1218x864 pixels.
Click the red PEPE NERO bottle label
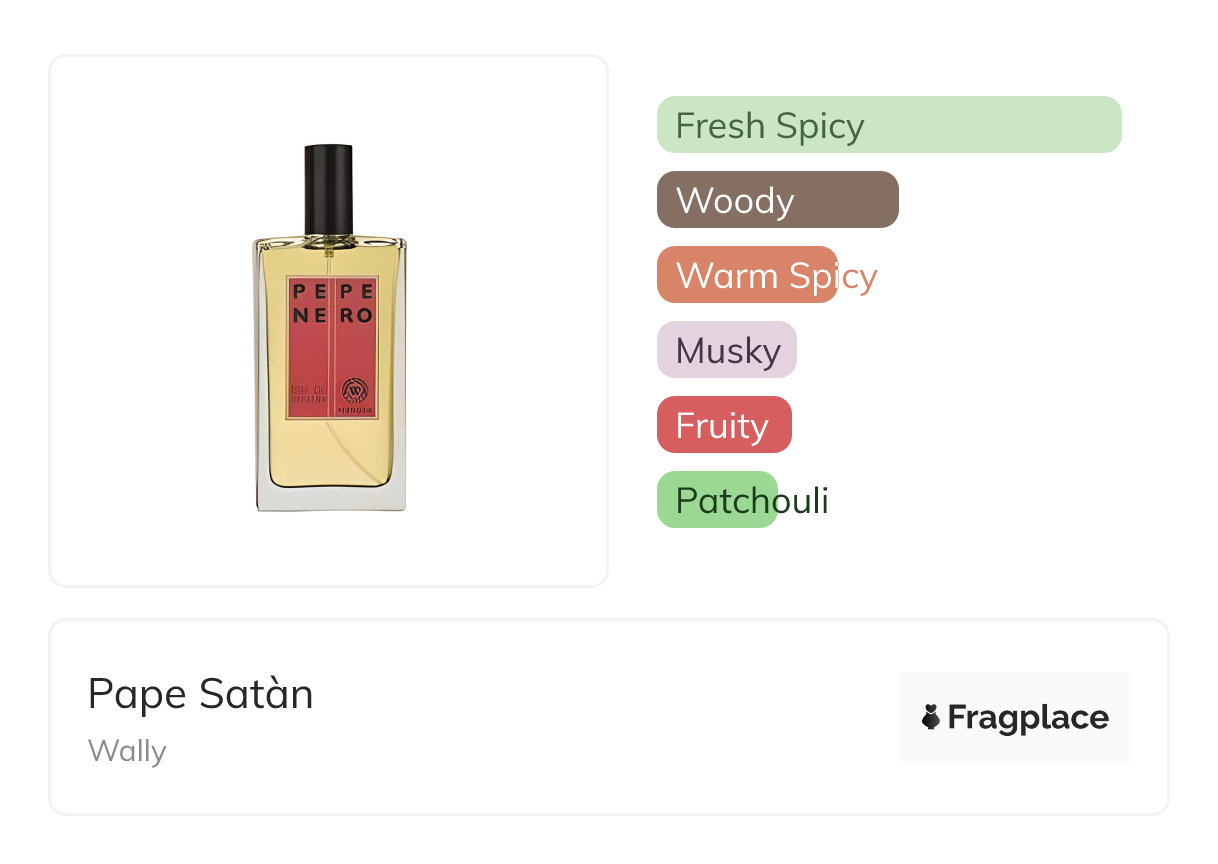(331, 345)
